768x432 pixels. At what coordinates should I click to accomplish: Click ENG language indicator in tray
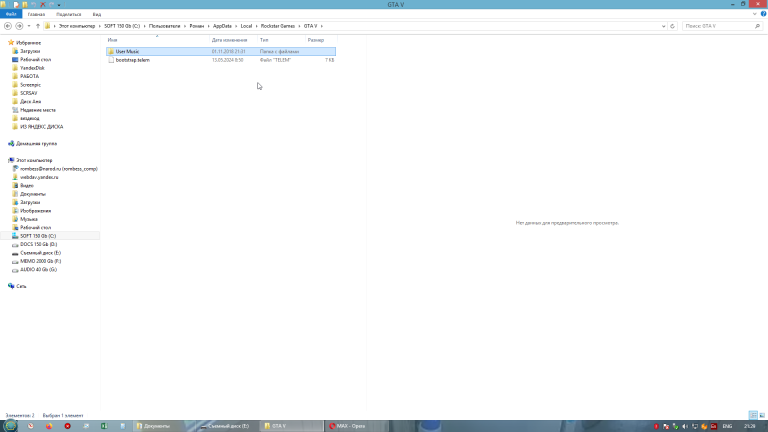click(x=727, y=426)
